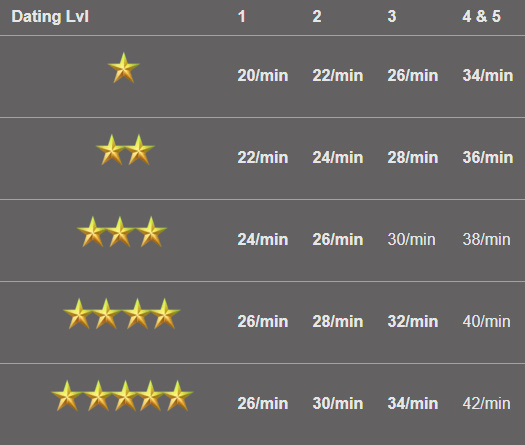Screen dimensions: 525x445
Task: Select the 4 & 5 column header
Action: tap(481, 16)
